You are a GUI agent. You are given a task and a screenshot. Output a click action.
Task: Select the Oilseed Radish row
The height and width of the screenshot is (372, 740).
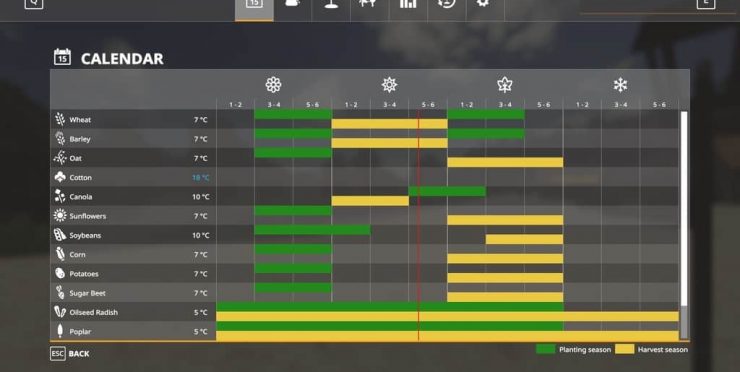click(x=364, y=312)
